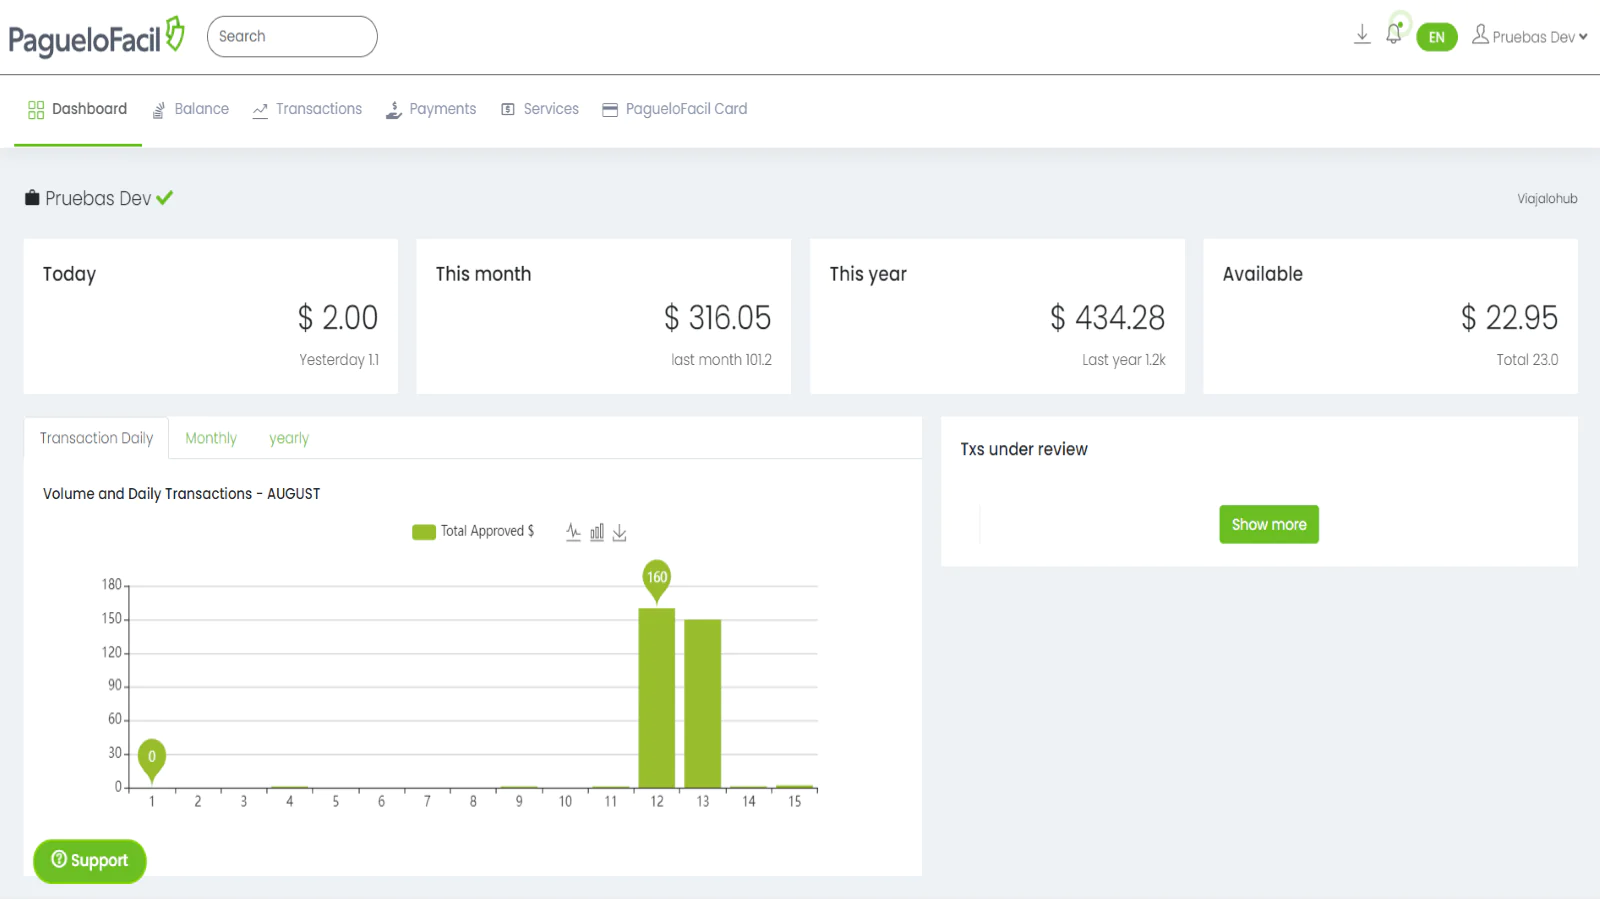Image resolution: width=1600 pixels, height=900 pixels.
Task: Open the notifications bell
Action: [x=1394, y=35]
